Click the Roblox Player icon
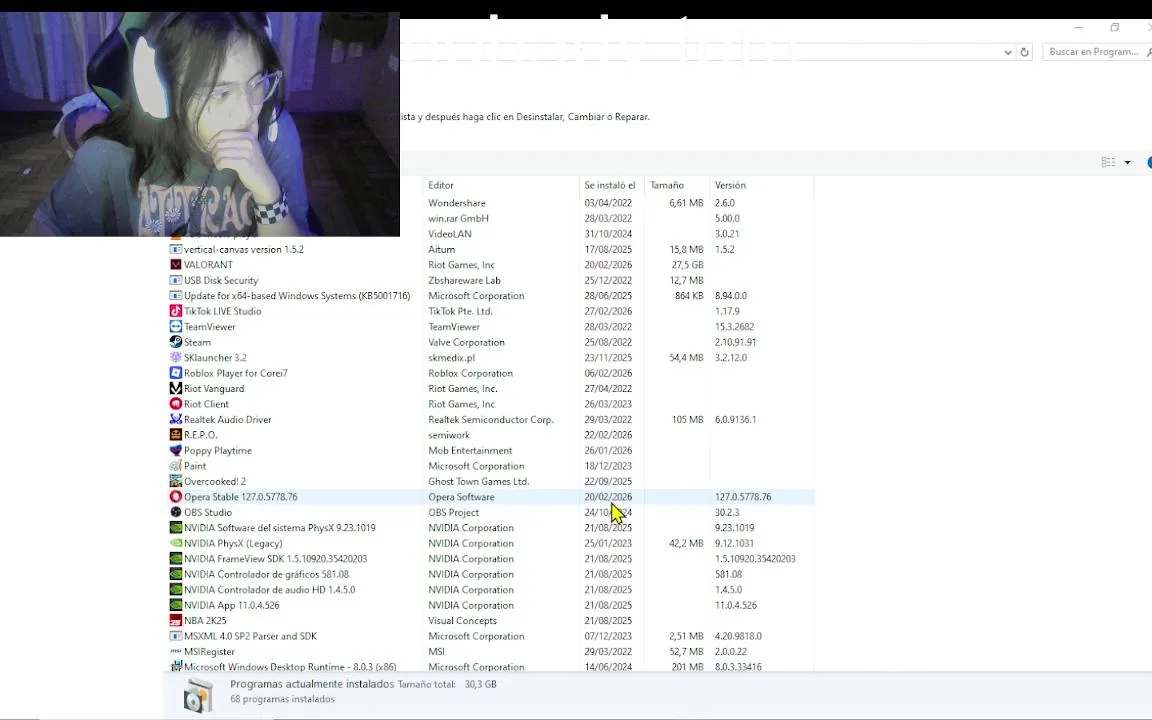The height and width of the screenshot is (720, 1152). [176, 372]
